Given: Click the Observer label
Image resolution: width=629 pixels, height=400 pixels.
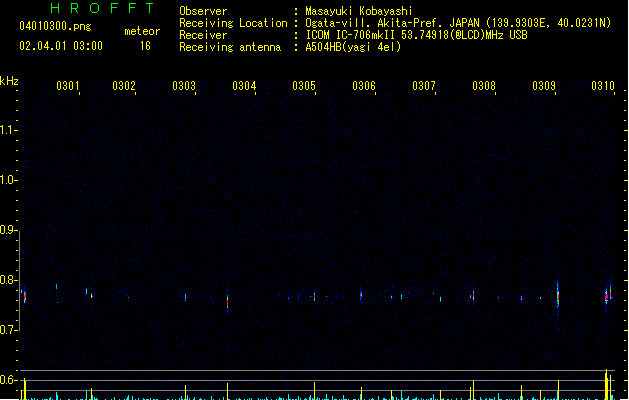Looking at the screenshot, I should pos(203,11).
